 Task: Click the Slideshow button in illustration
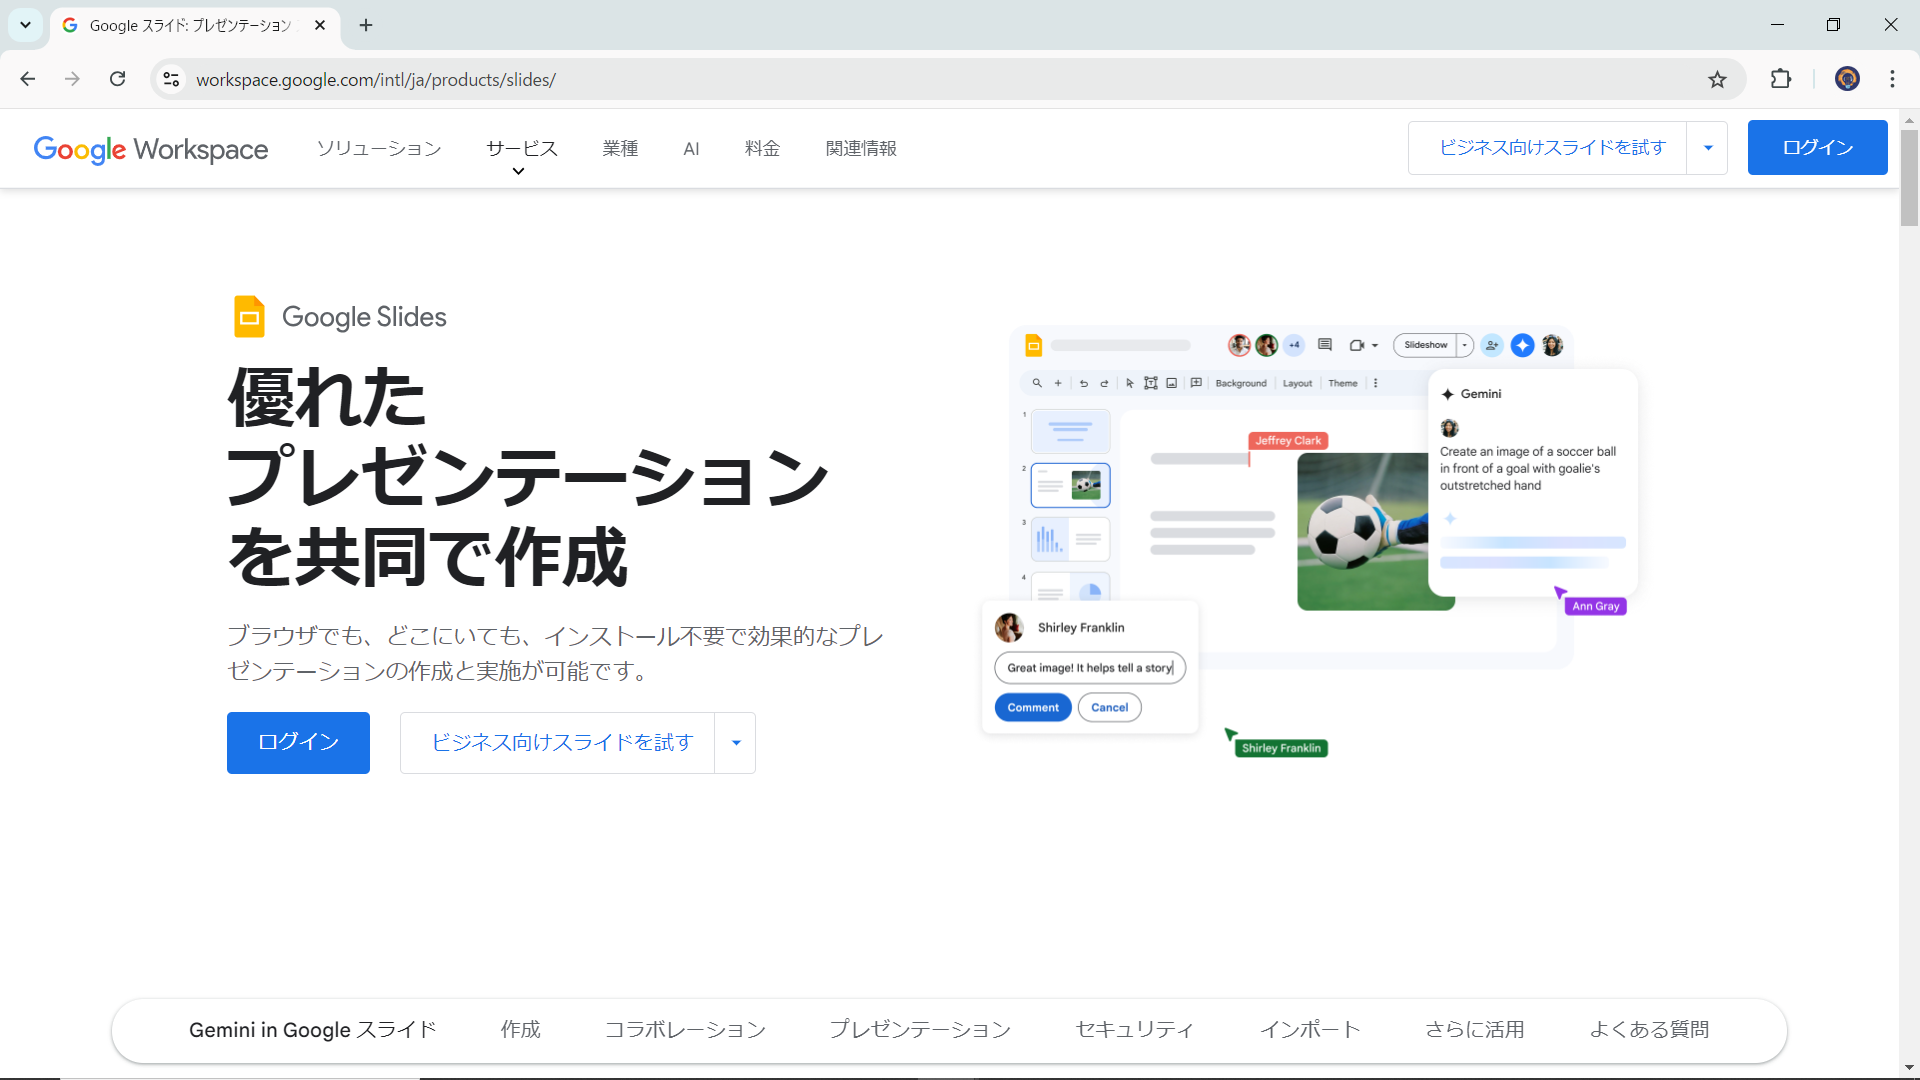click(x=1425, y=345)
